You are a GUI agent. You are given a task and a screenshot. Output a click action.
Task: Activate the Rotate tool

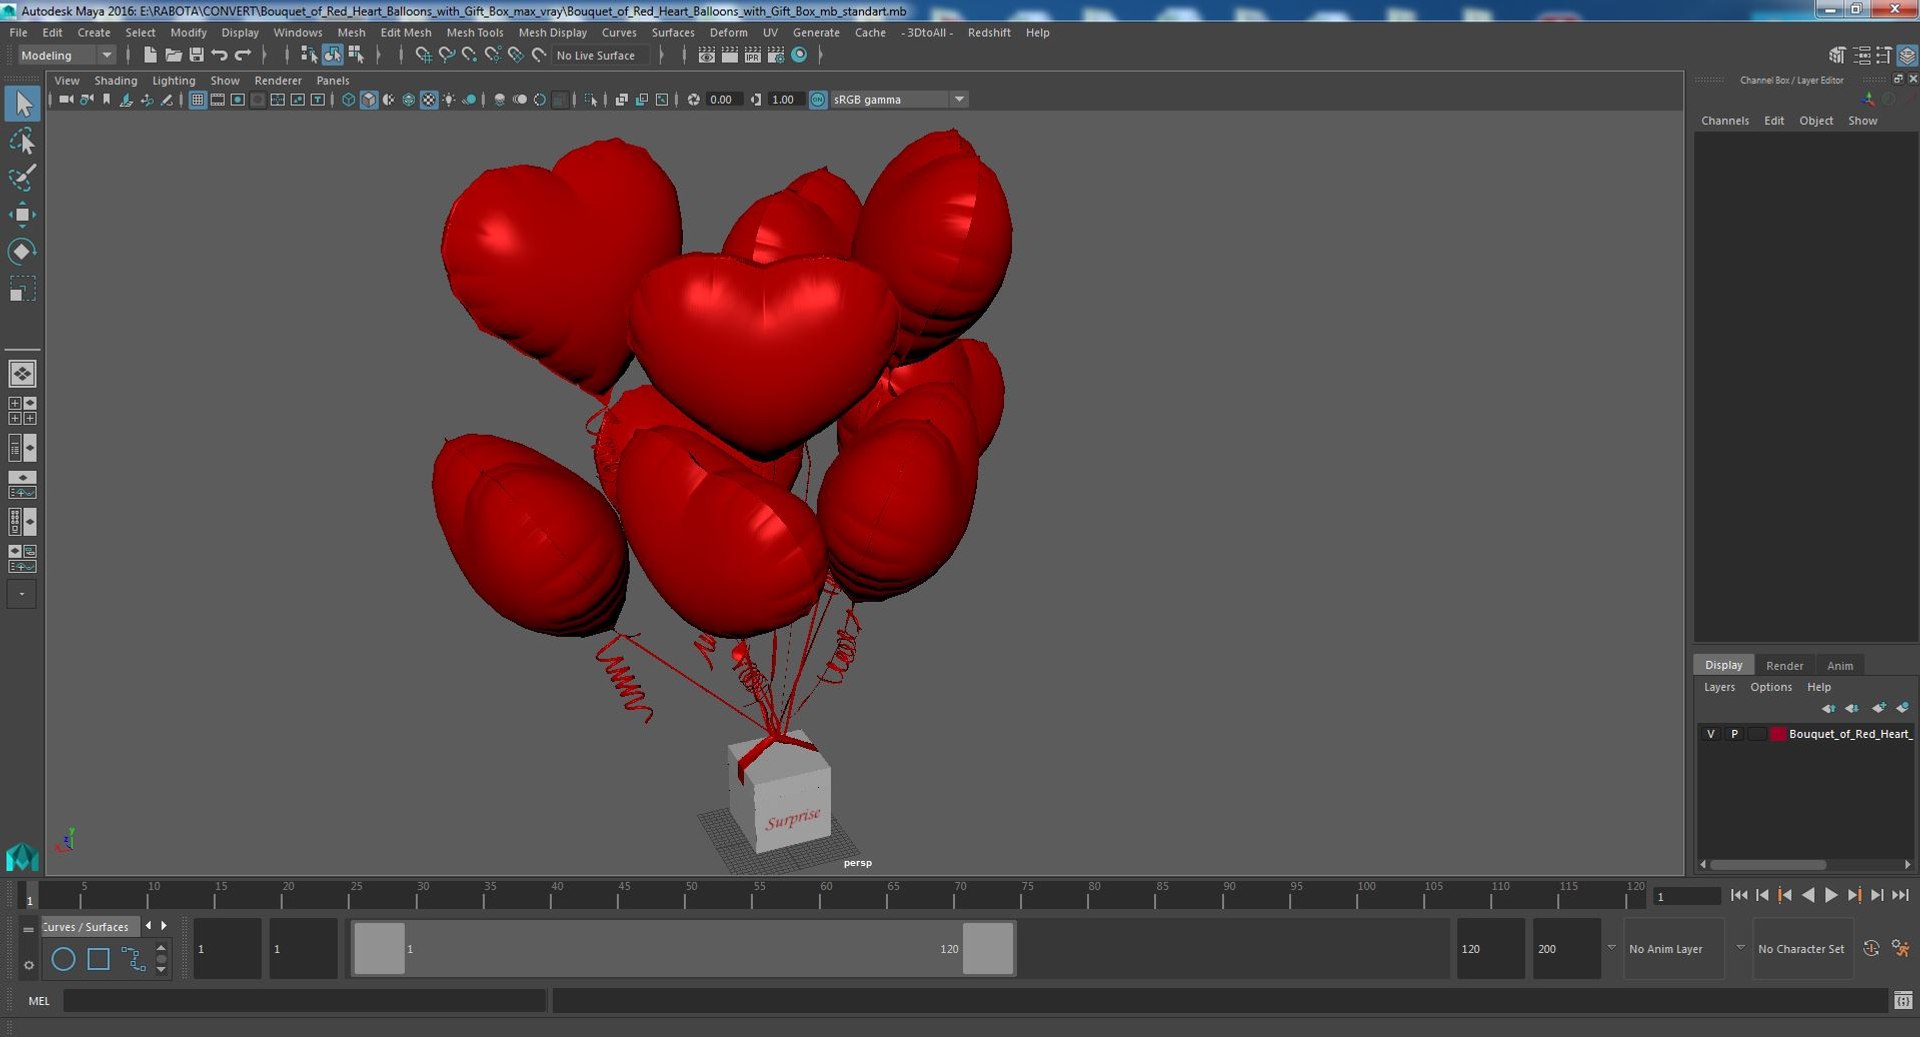pyautogui.click(x=22, y=251)
